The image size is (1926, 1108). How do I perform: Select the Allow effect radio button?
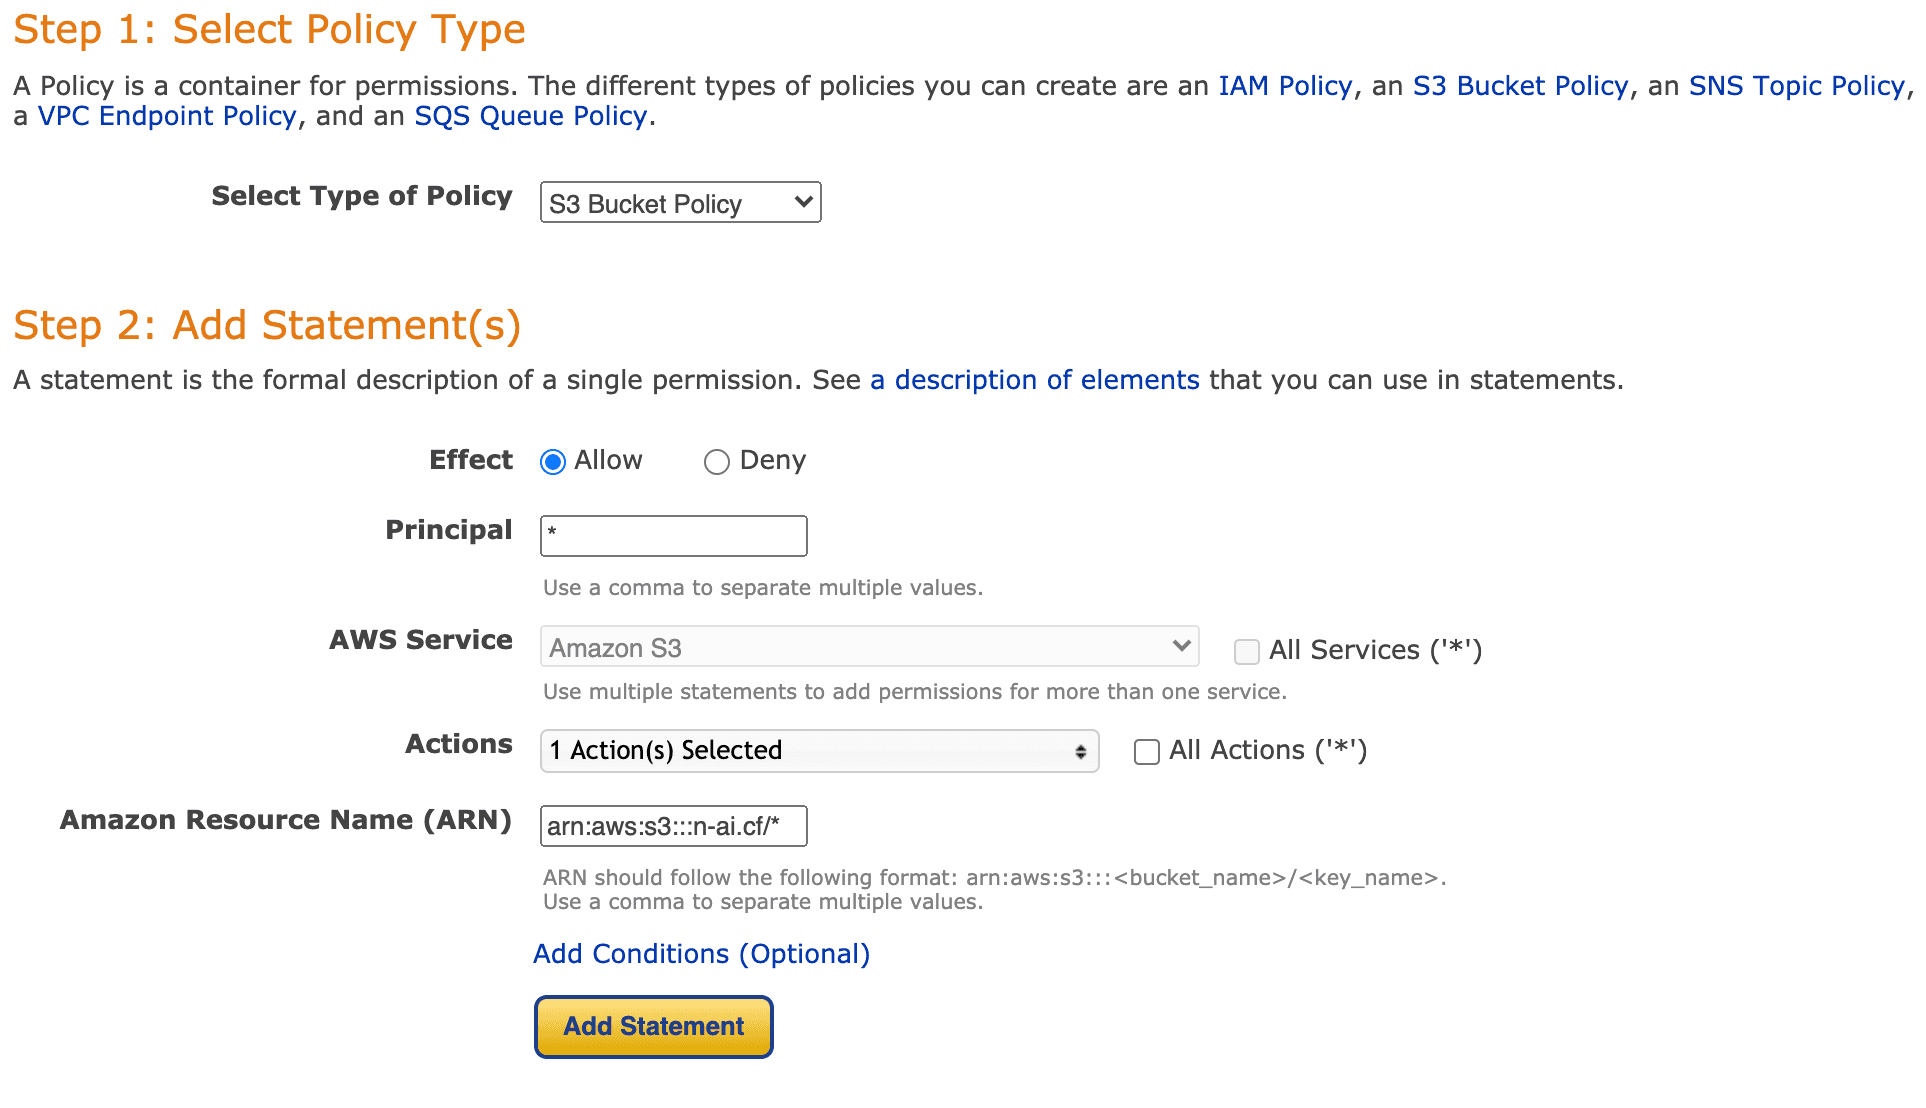(553, 462)
